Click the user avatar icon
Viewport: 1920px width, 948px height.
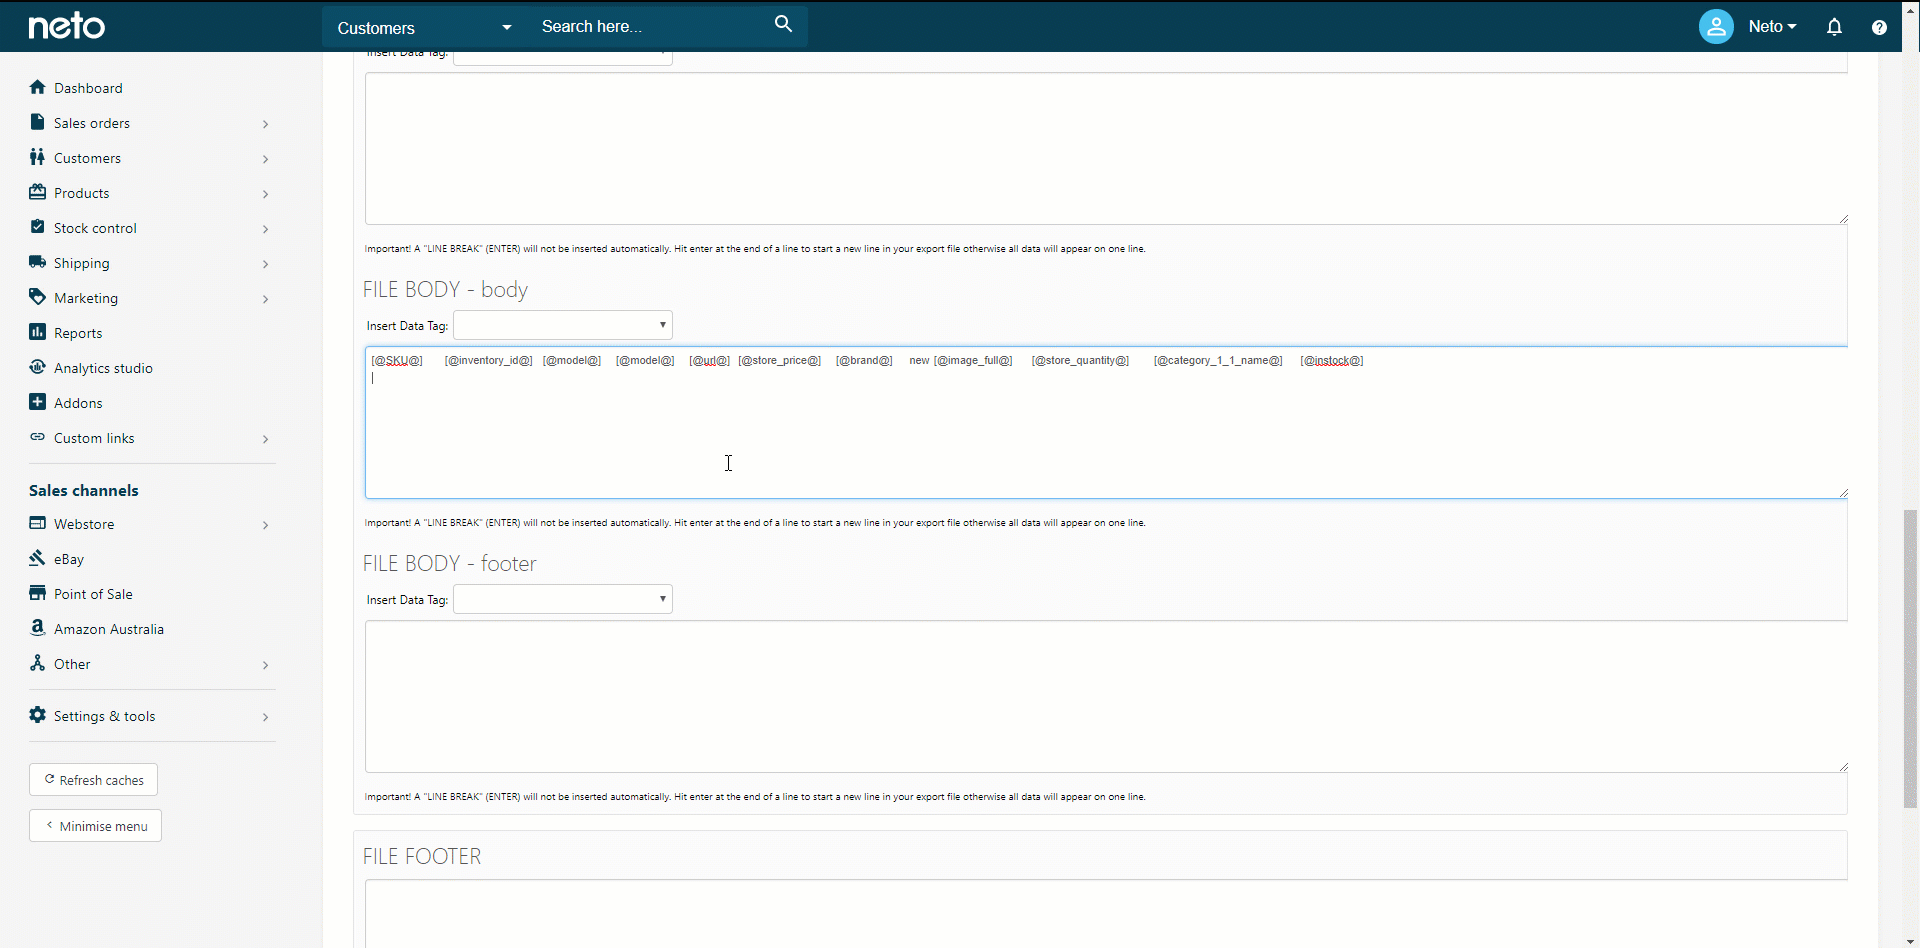tap(1716, 26)
